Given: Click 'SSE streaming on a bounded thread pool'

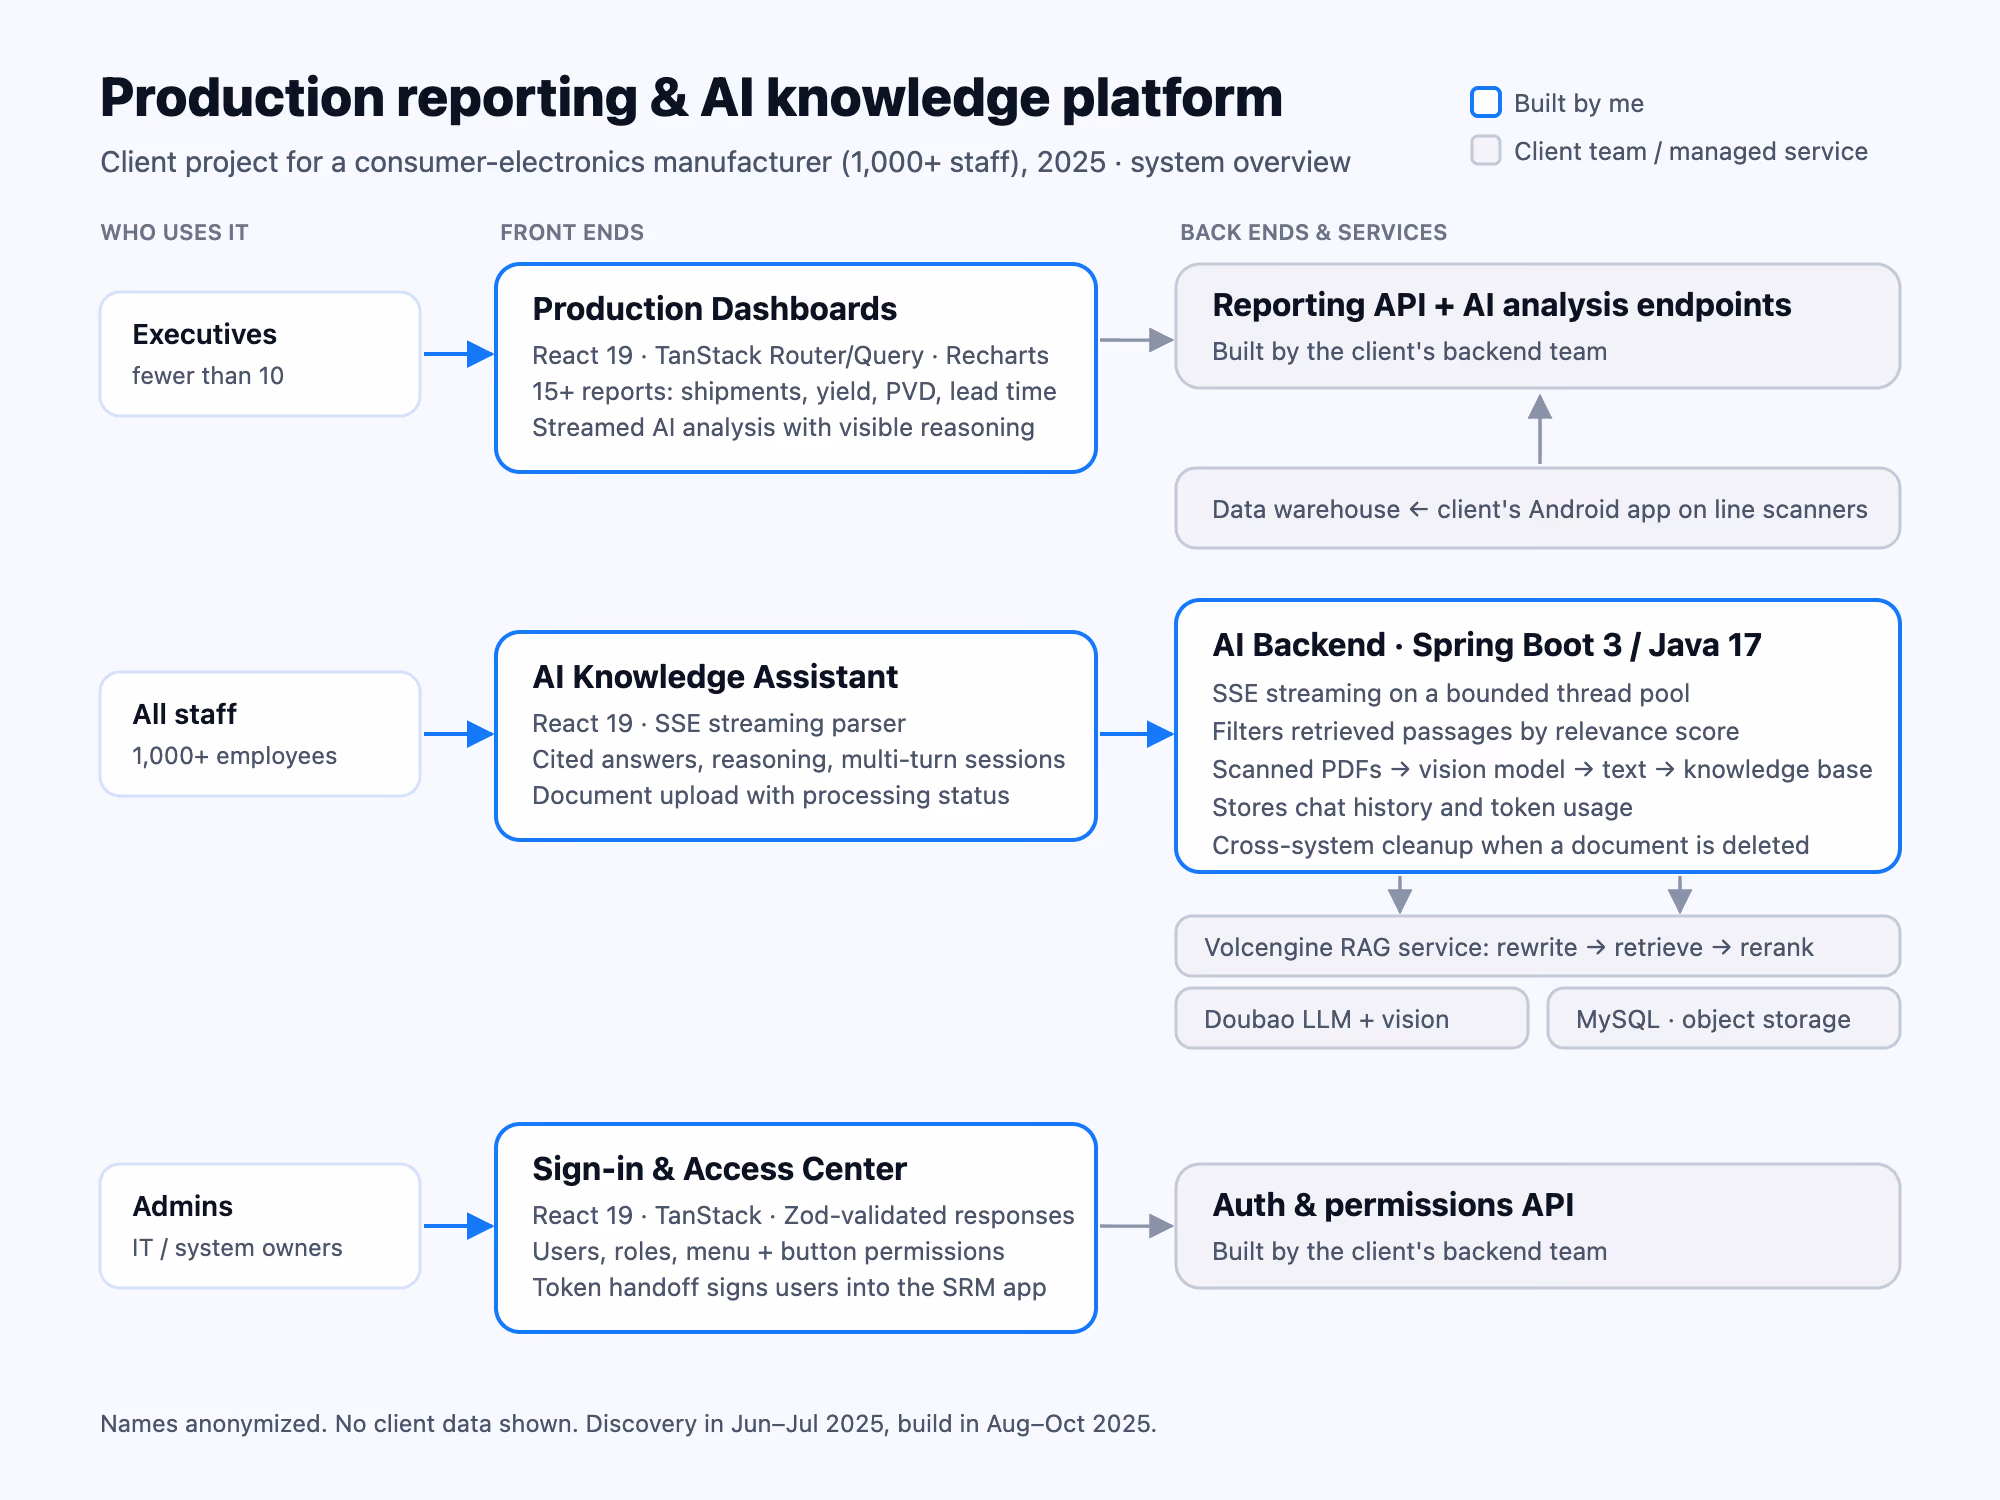Looking at the screenshot, I should [1450, 693].
